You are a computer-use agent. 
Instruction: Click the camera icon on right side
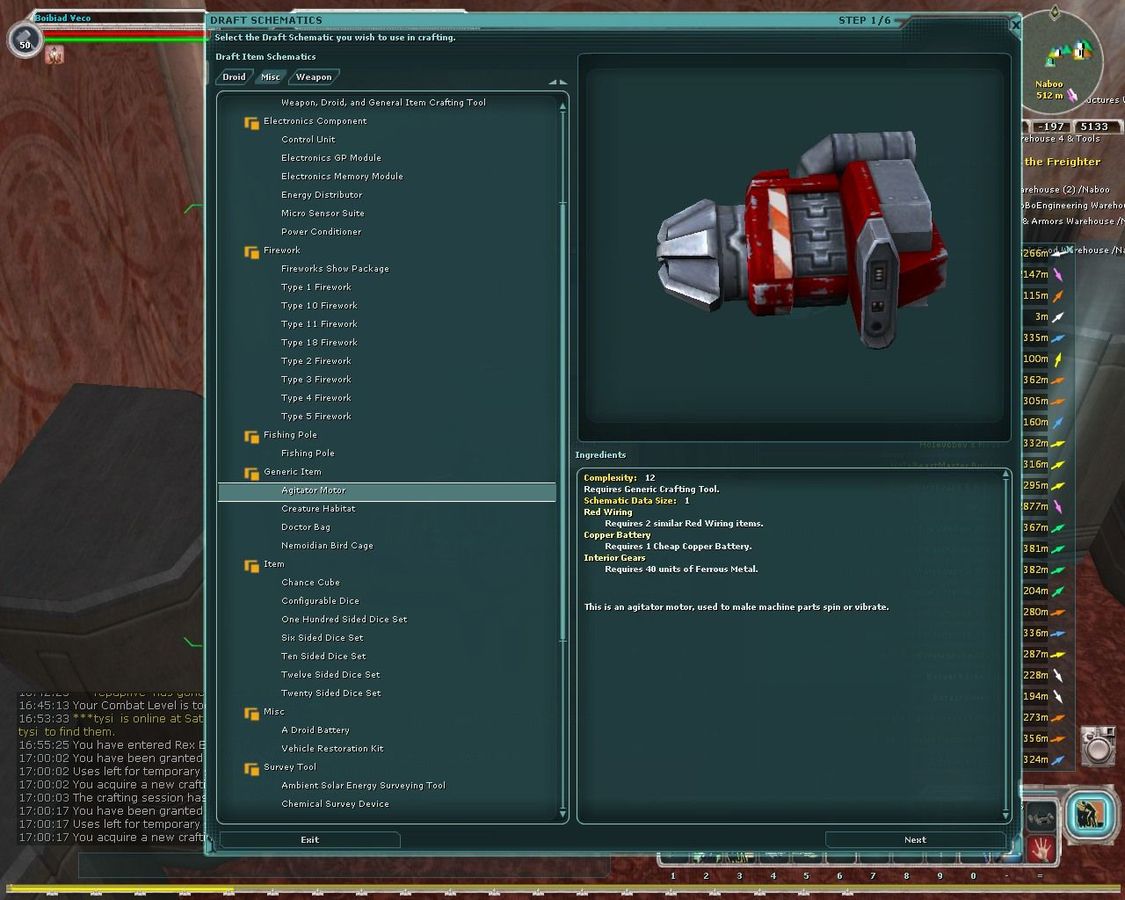(x=1098, y=745)
